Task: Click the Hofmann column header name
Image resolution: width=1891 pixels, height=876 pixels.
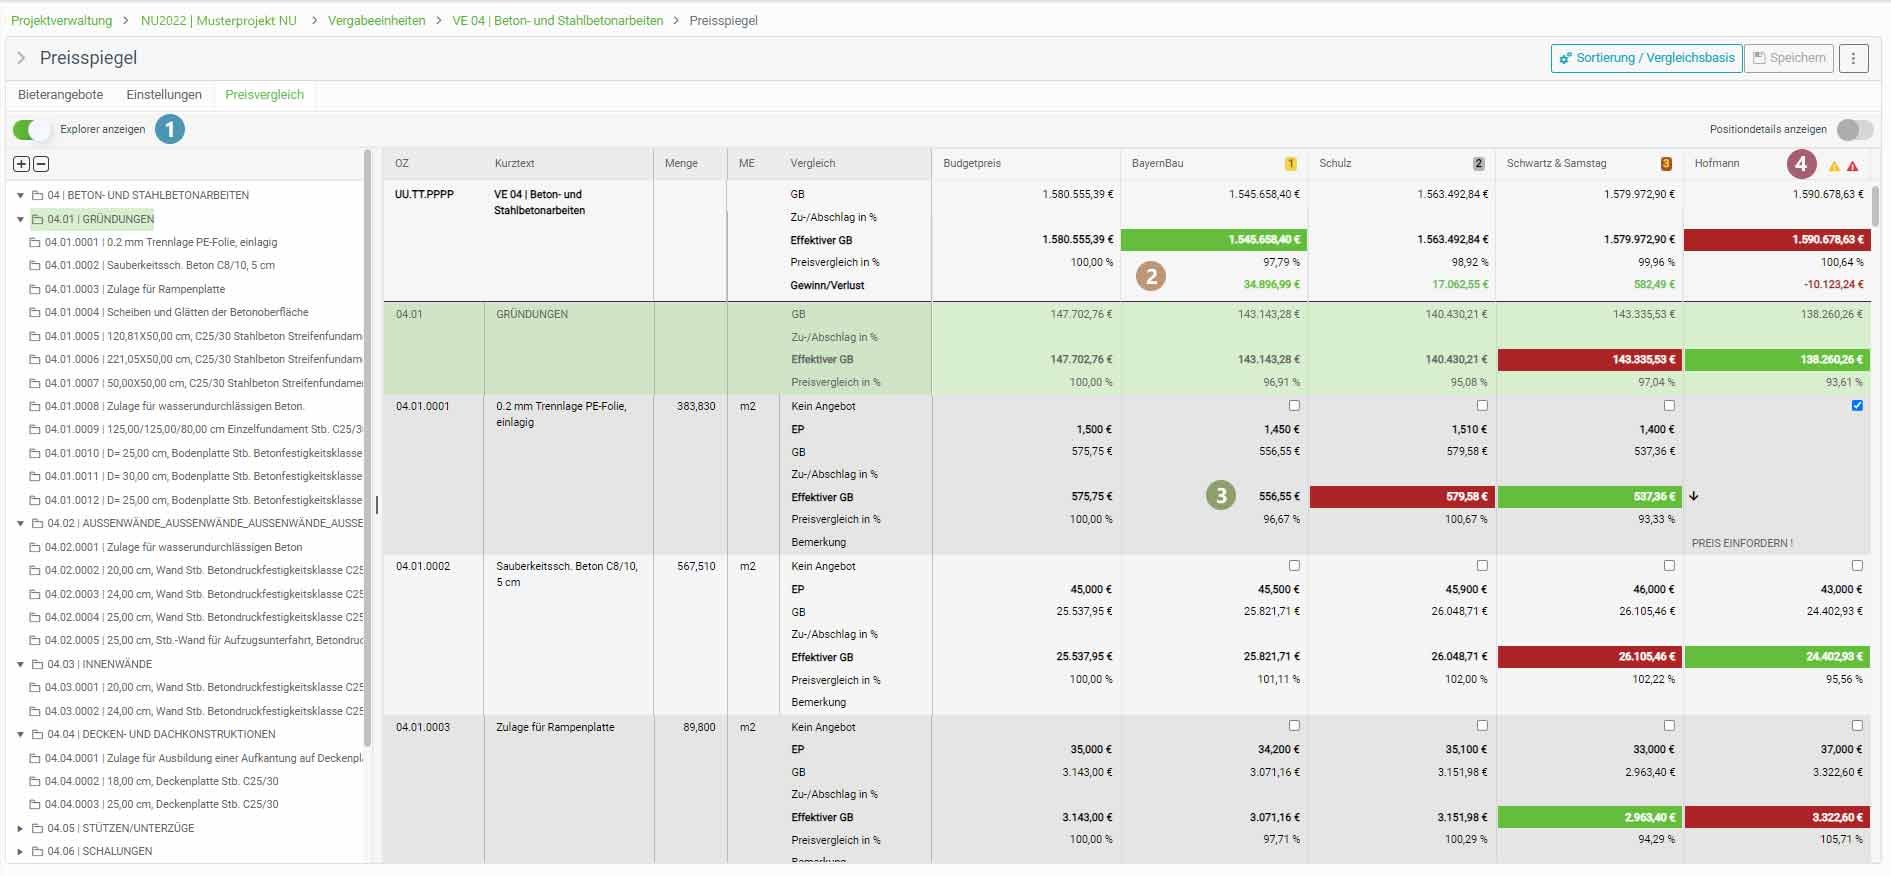Action: (1716, 164)
